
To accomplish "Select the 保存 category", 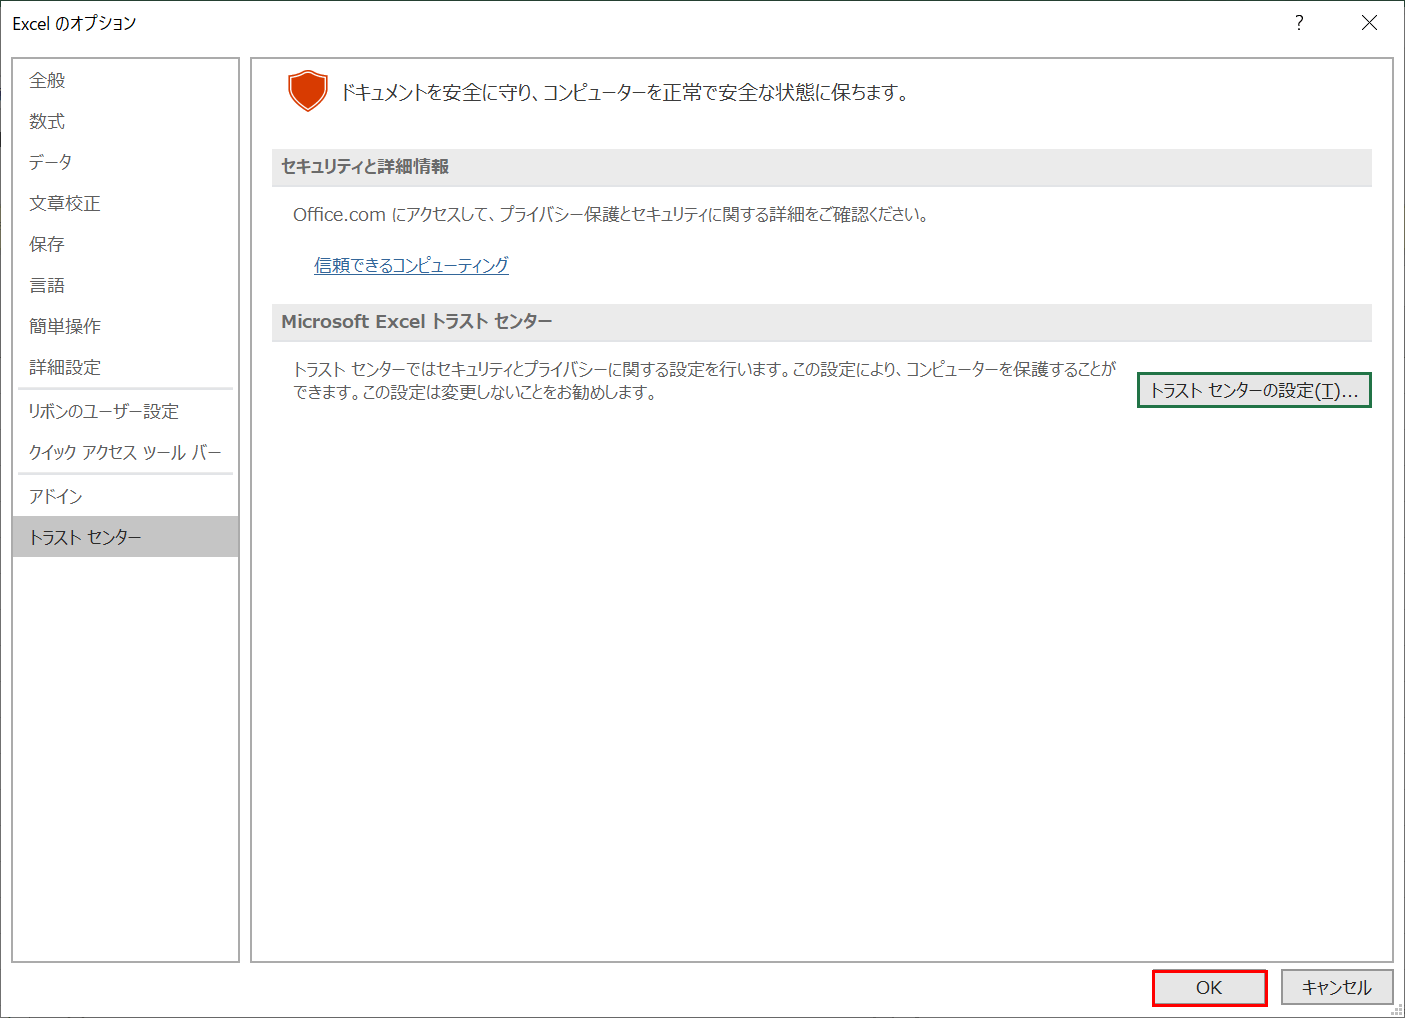I will click(46, 243).
